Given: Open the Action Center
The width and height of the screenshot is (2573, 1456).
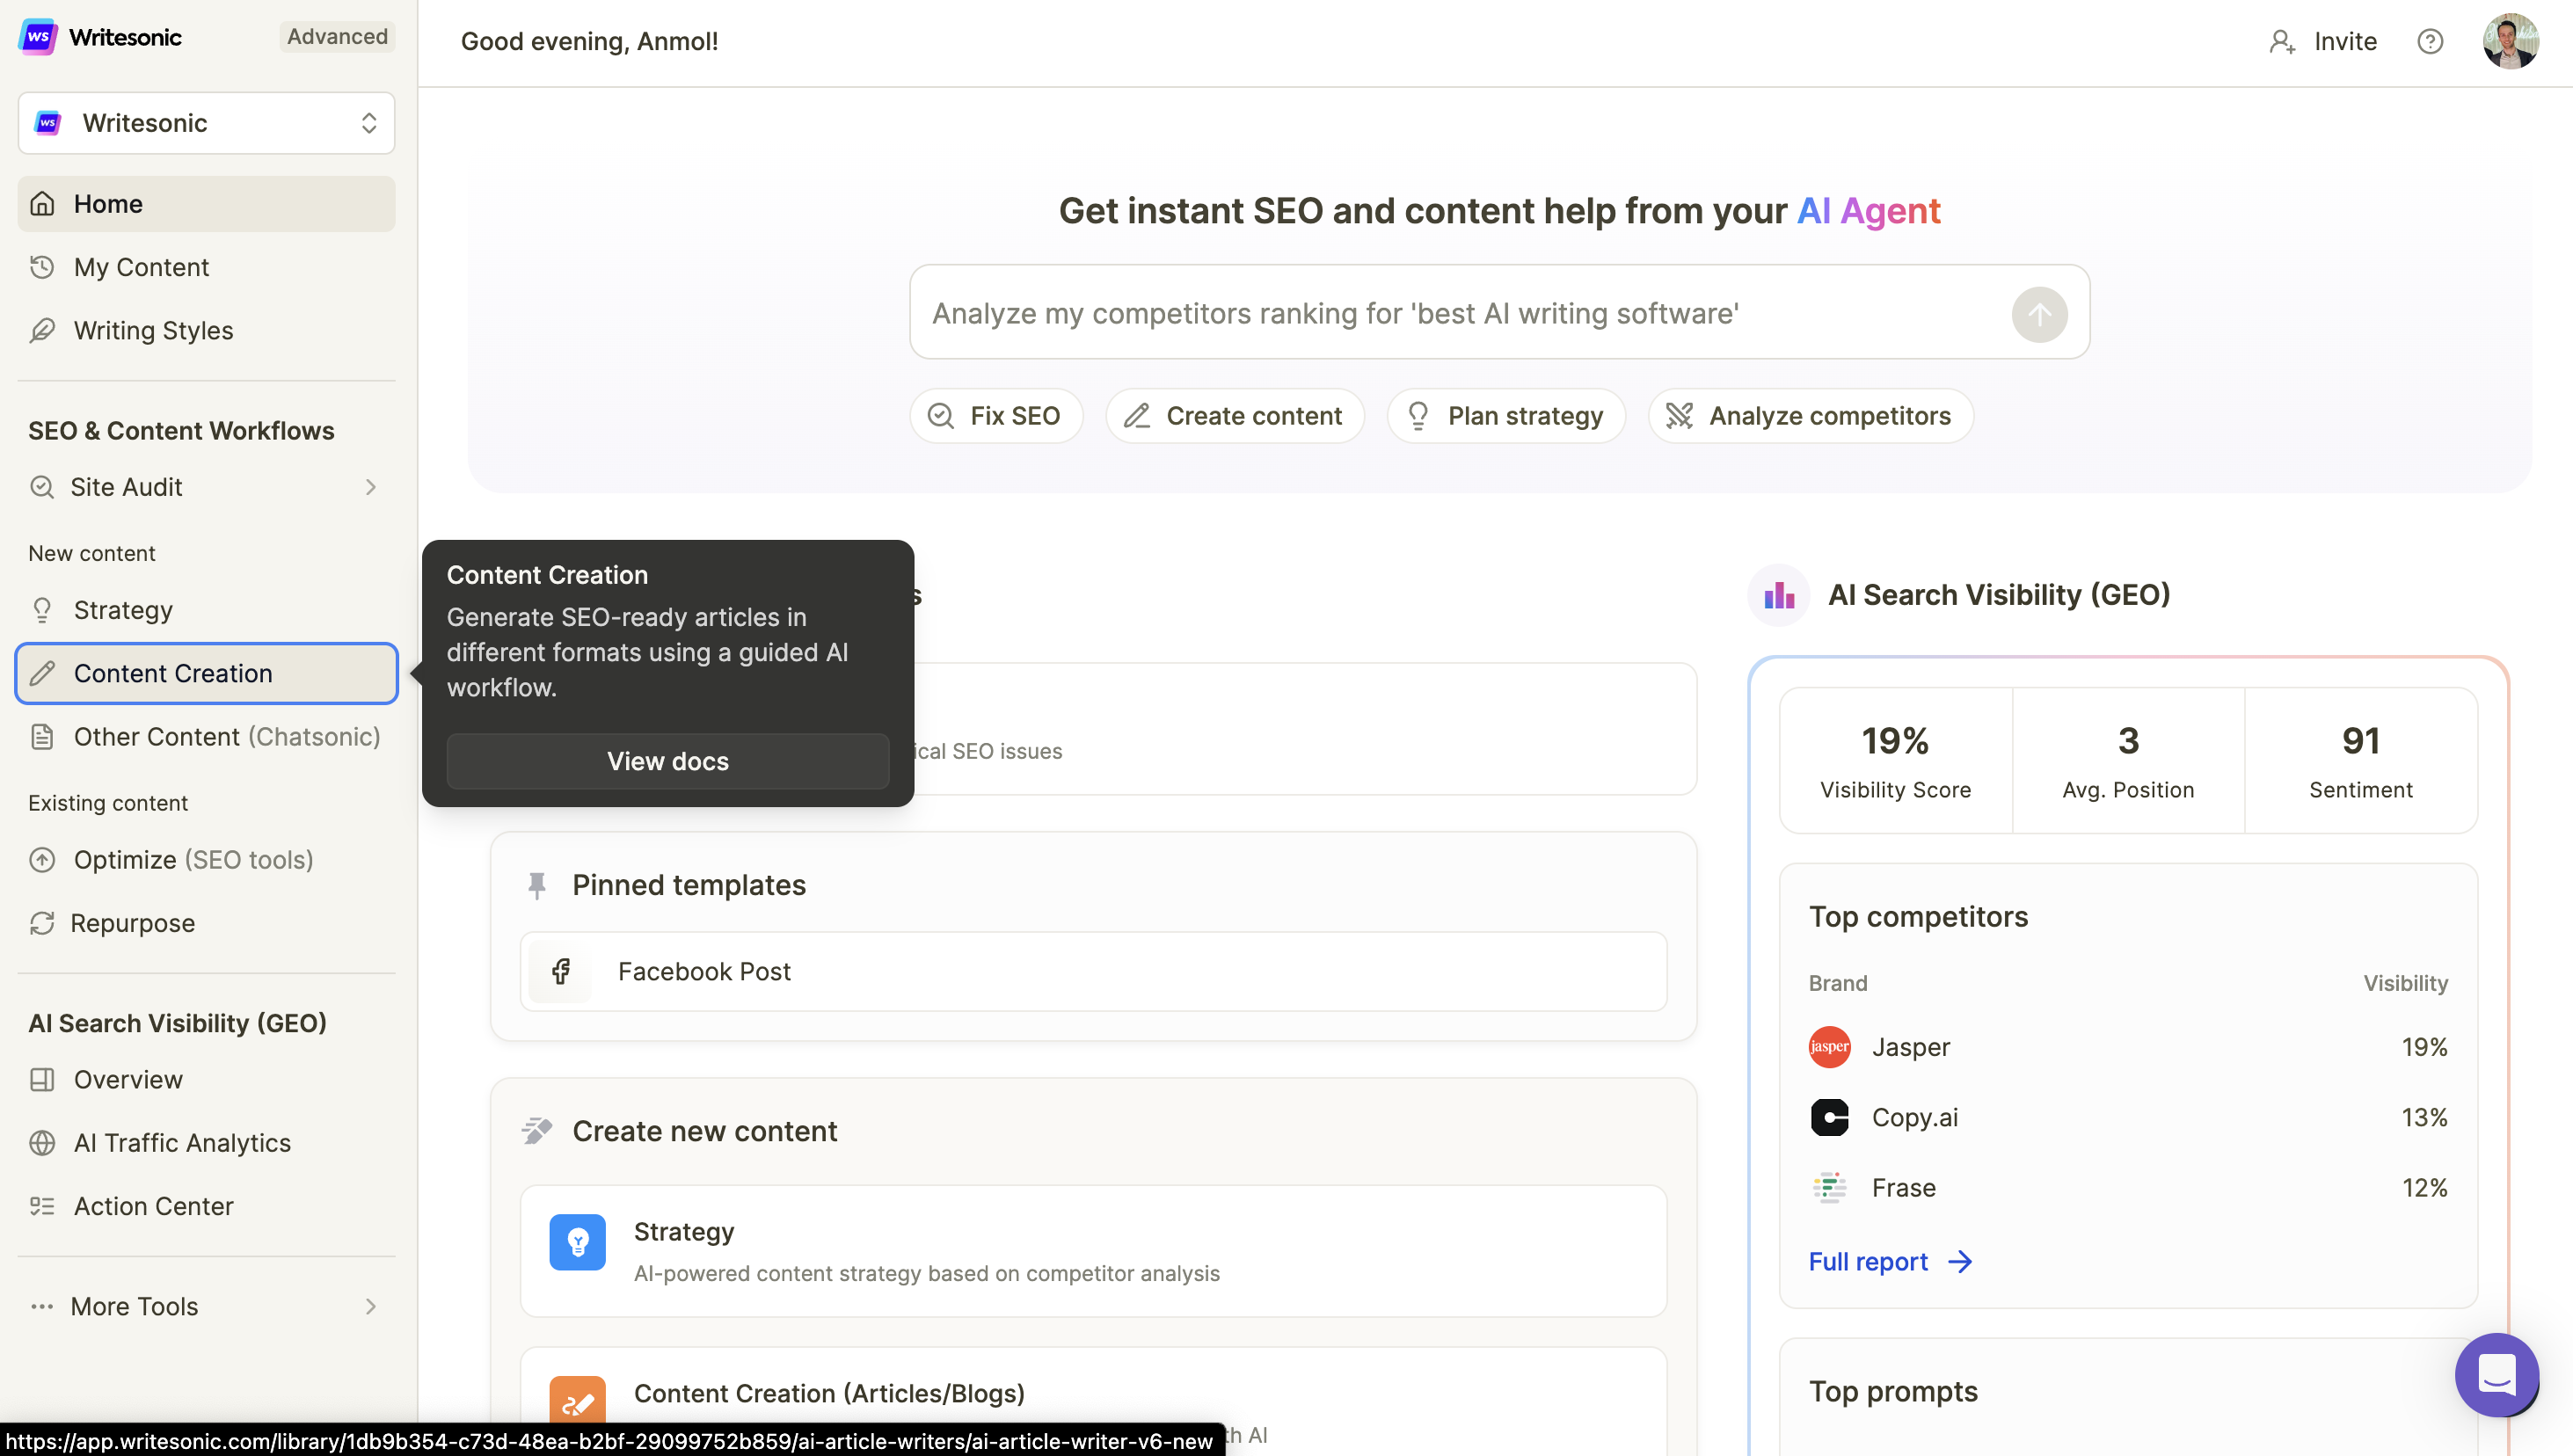Looking at the screenshot, I should pos(153,1206).
